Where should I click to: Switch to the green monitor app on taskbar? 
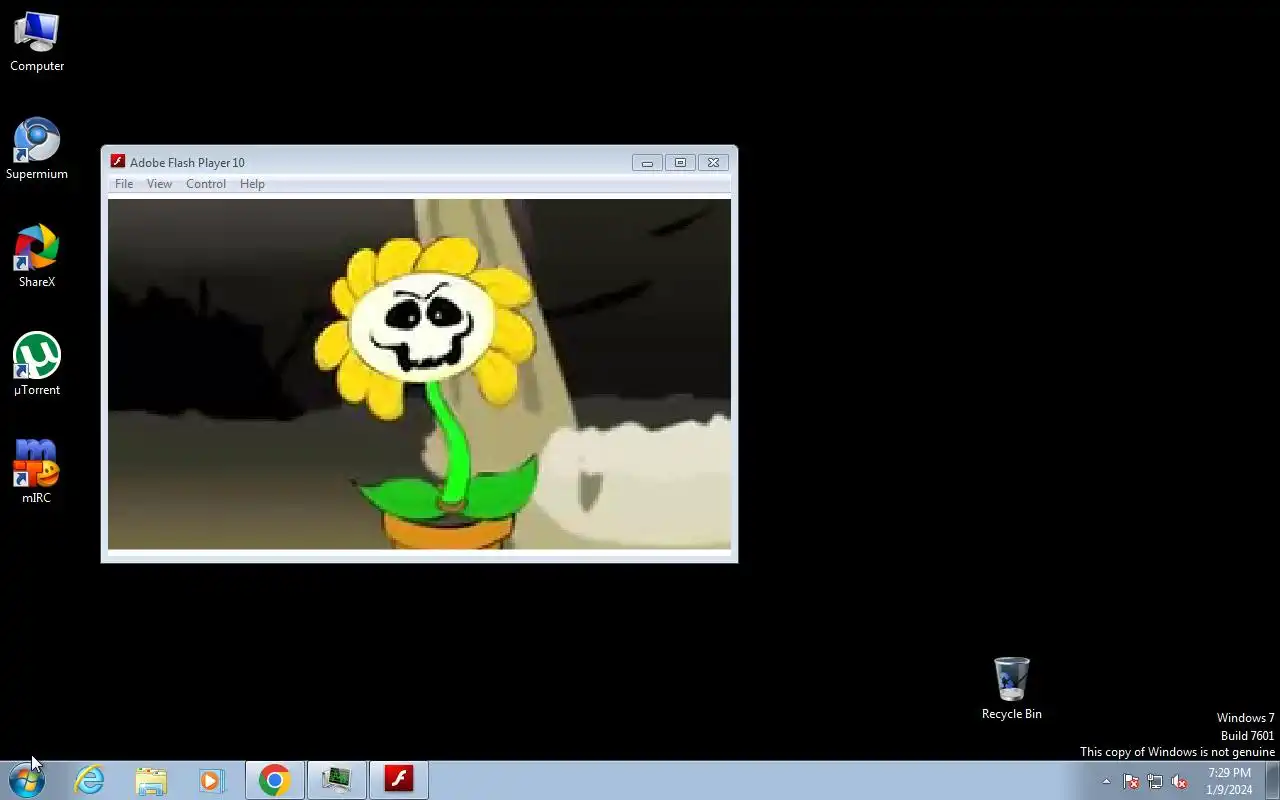(337, 780)
